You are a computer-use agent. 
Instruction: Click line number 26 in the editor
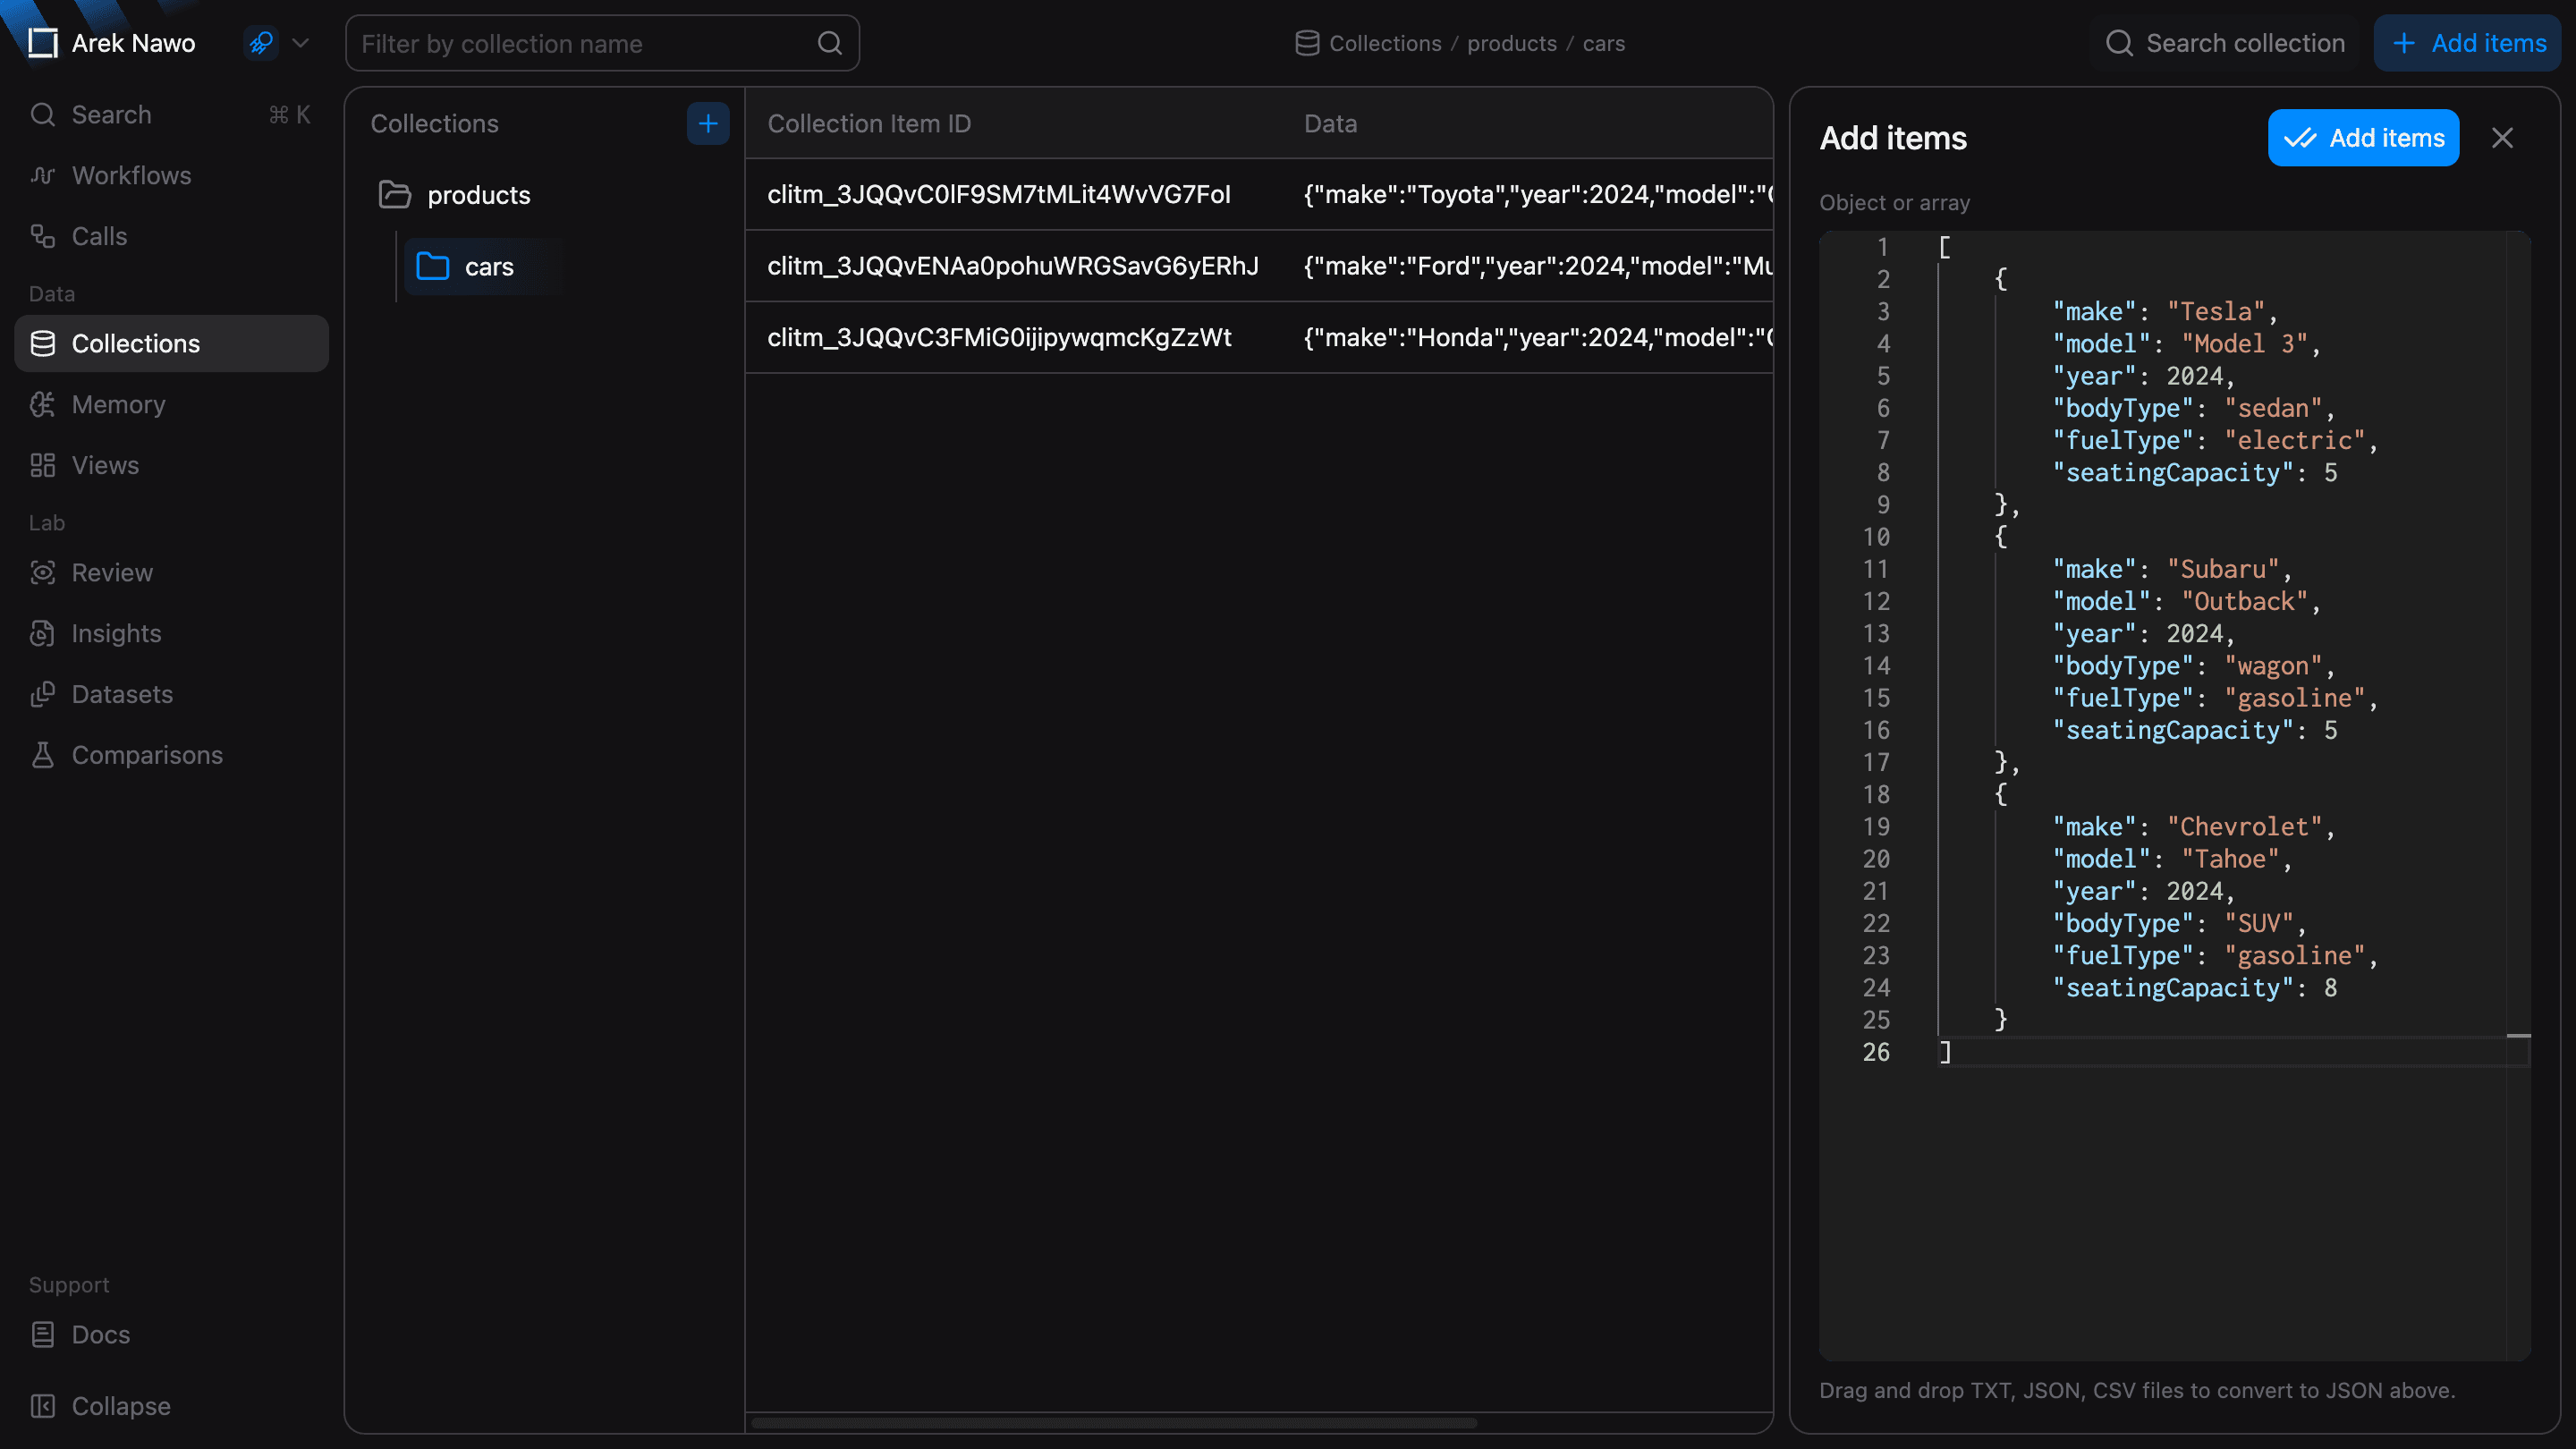(x=1876, y=1053)
